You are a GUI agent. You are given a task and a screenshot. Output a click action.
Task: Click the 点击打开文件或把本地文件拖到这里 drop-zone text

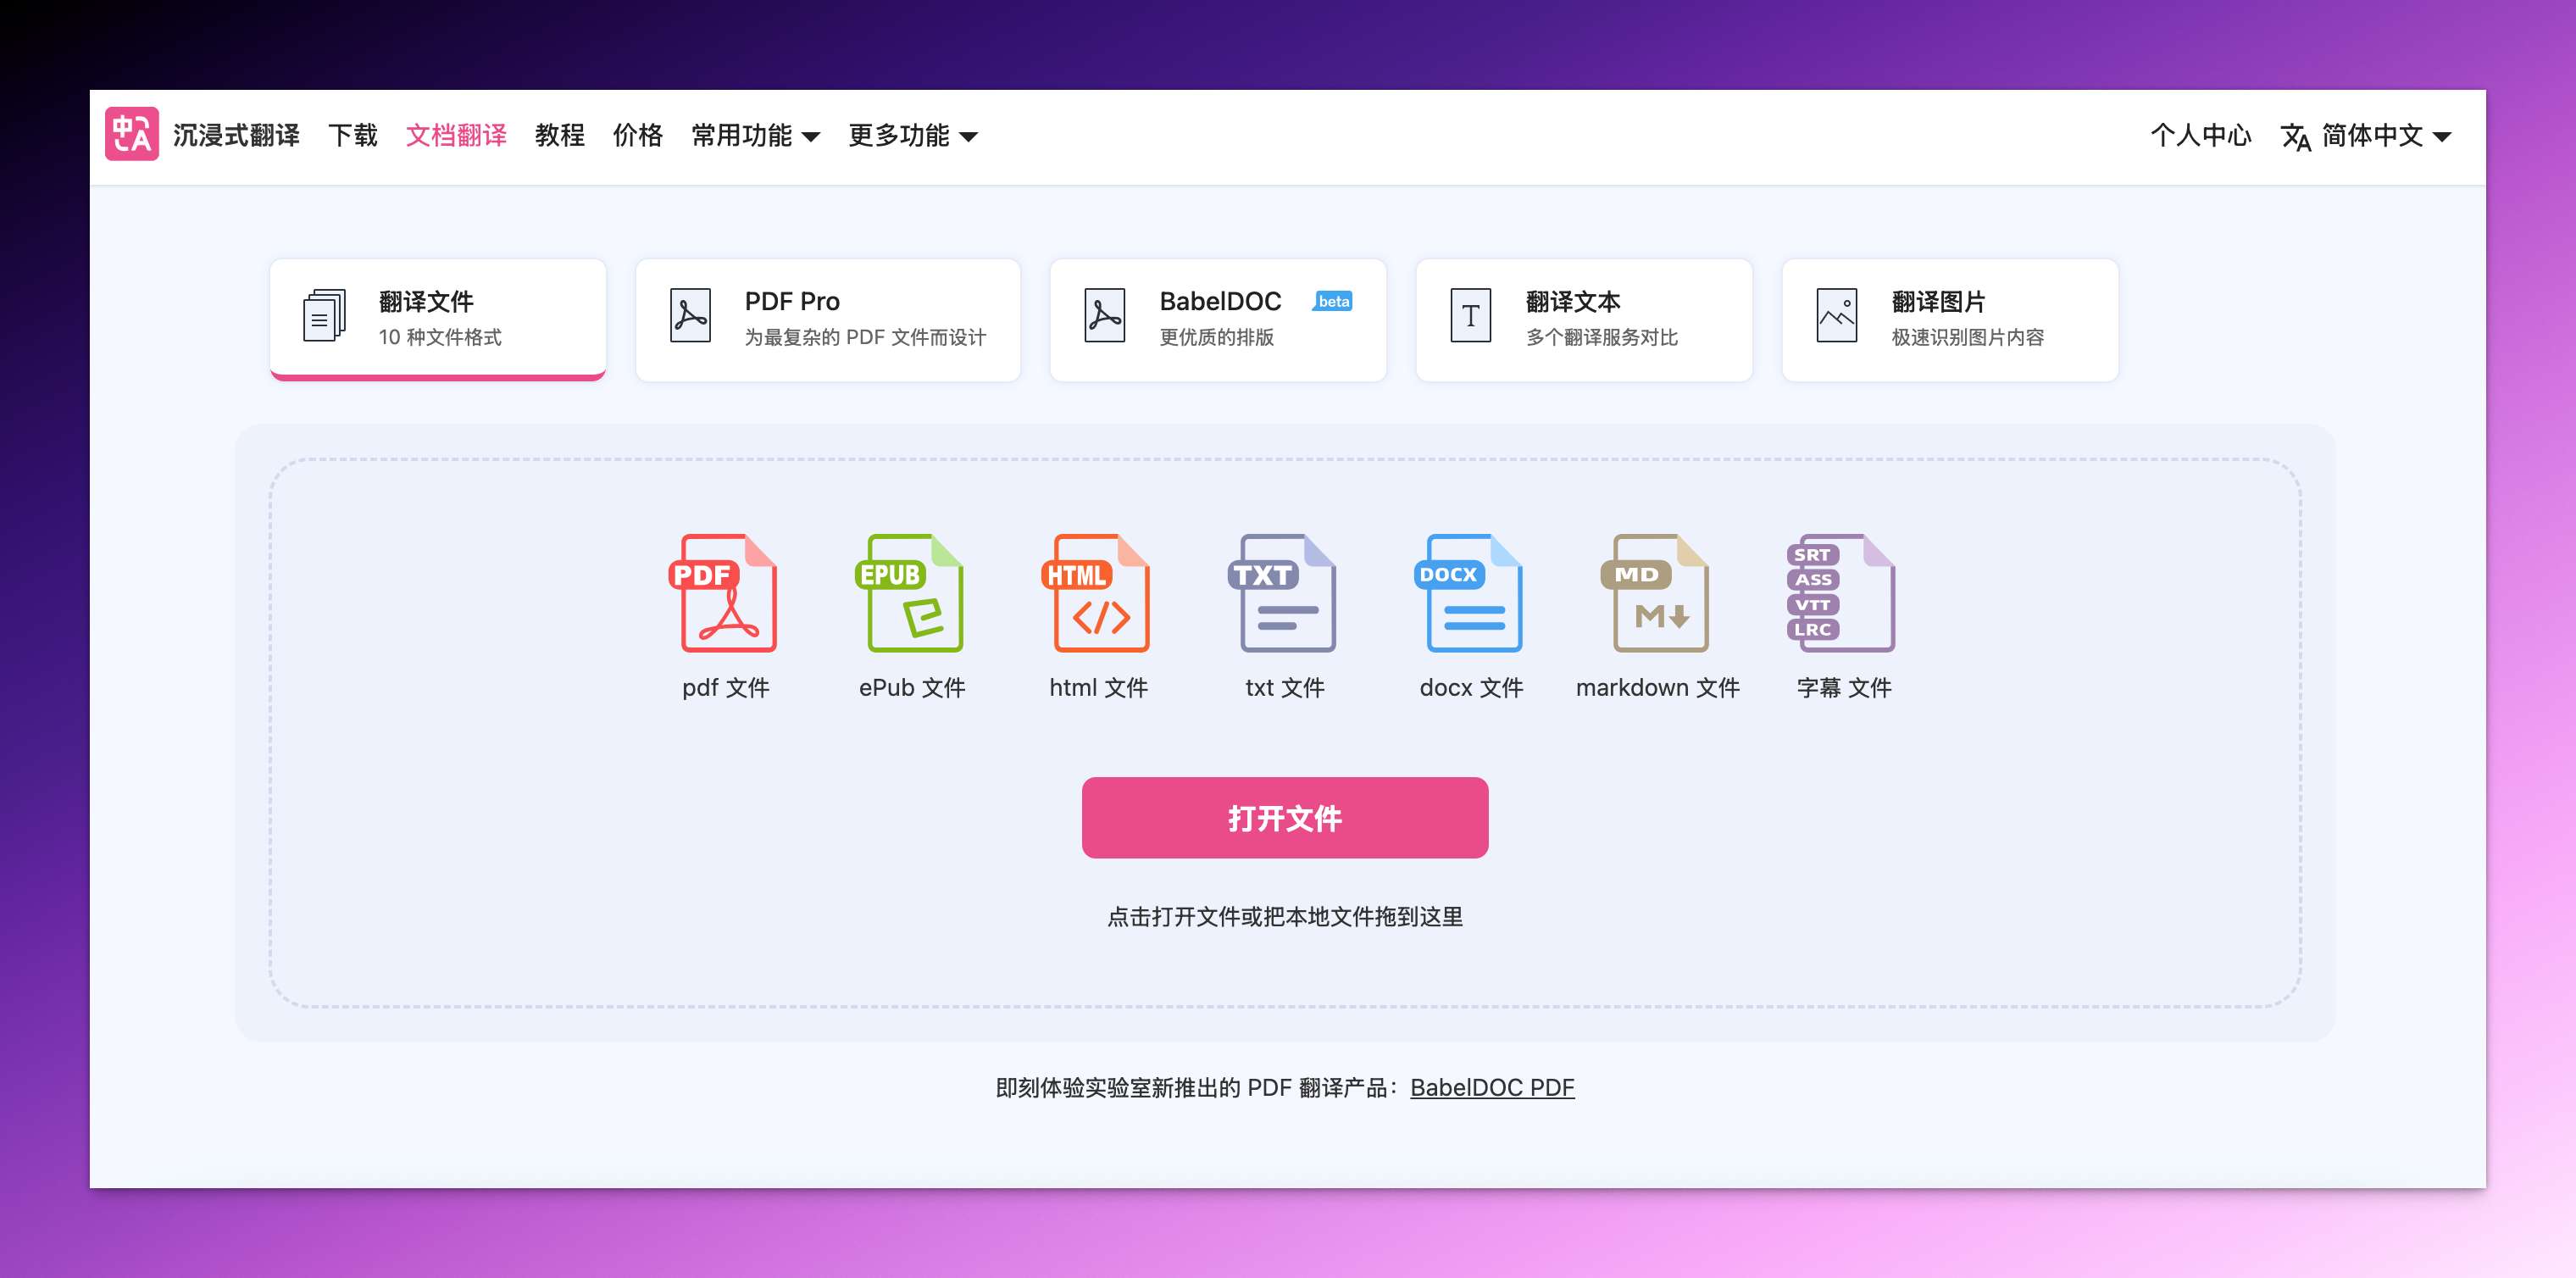1284,916
